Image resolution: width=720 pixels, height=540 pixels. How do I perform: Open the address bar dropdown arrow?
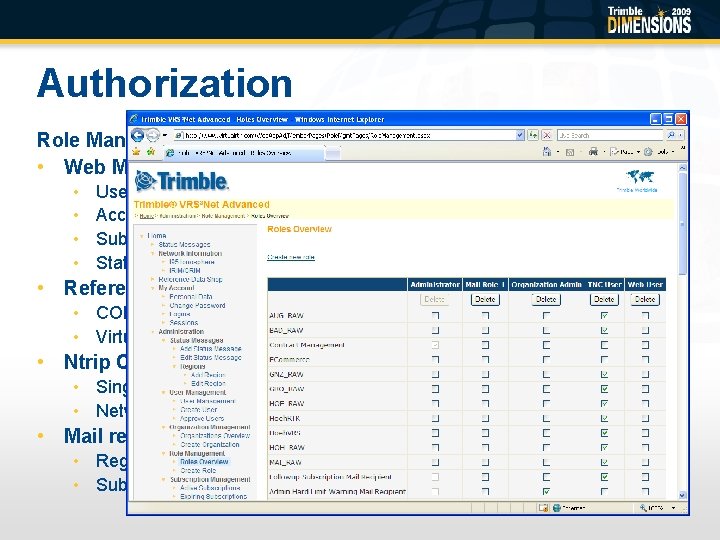[x=520, y=135]
